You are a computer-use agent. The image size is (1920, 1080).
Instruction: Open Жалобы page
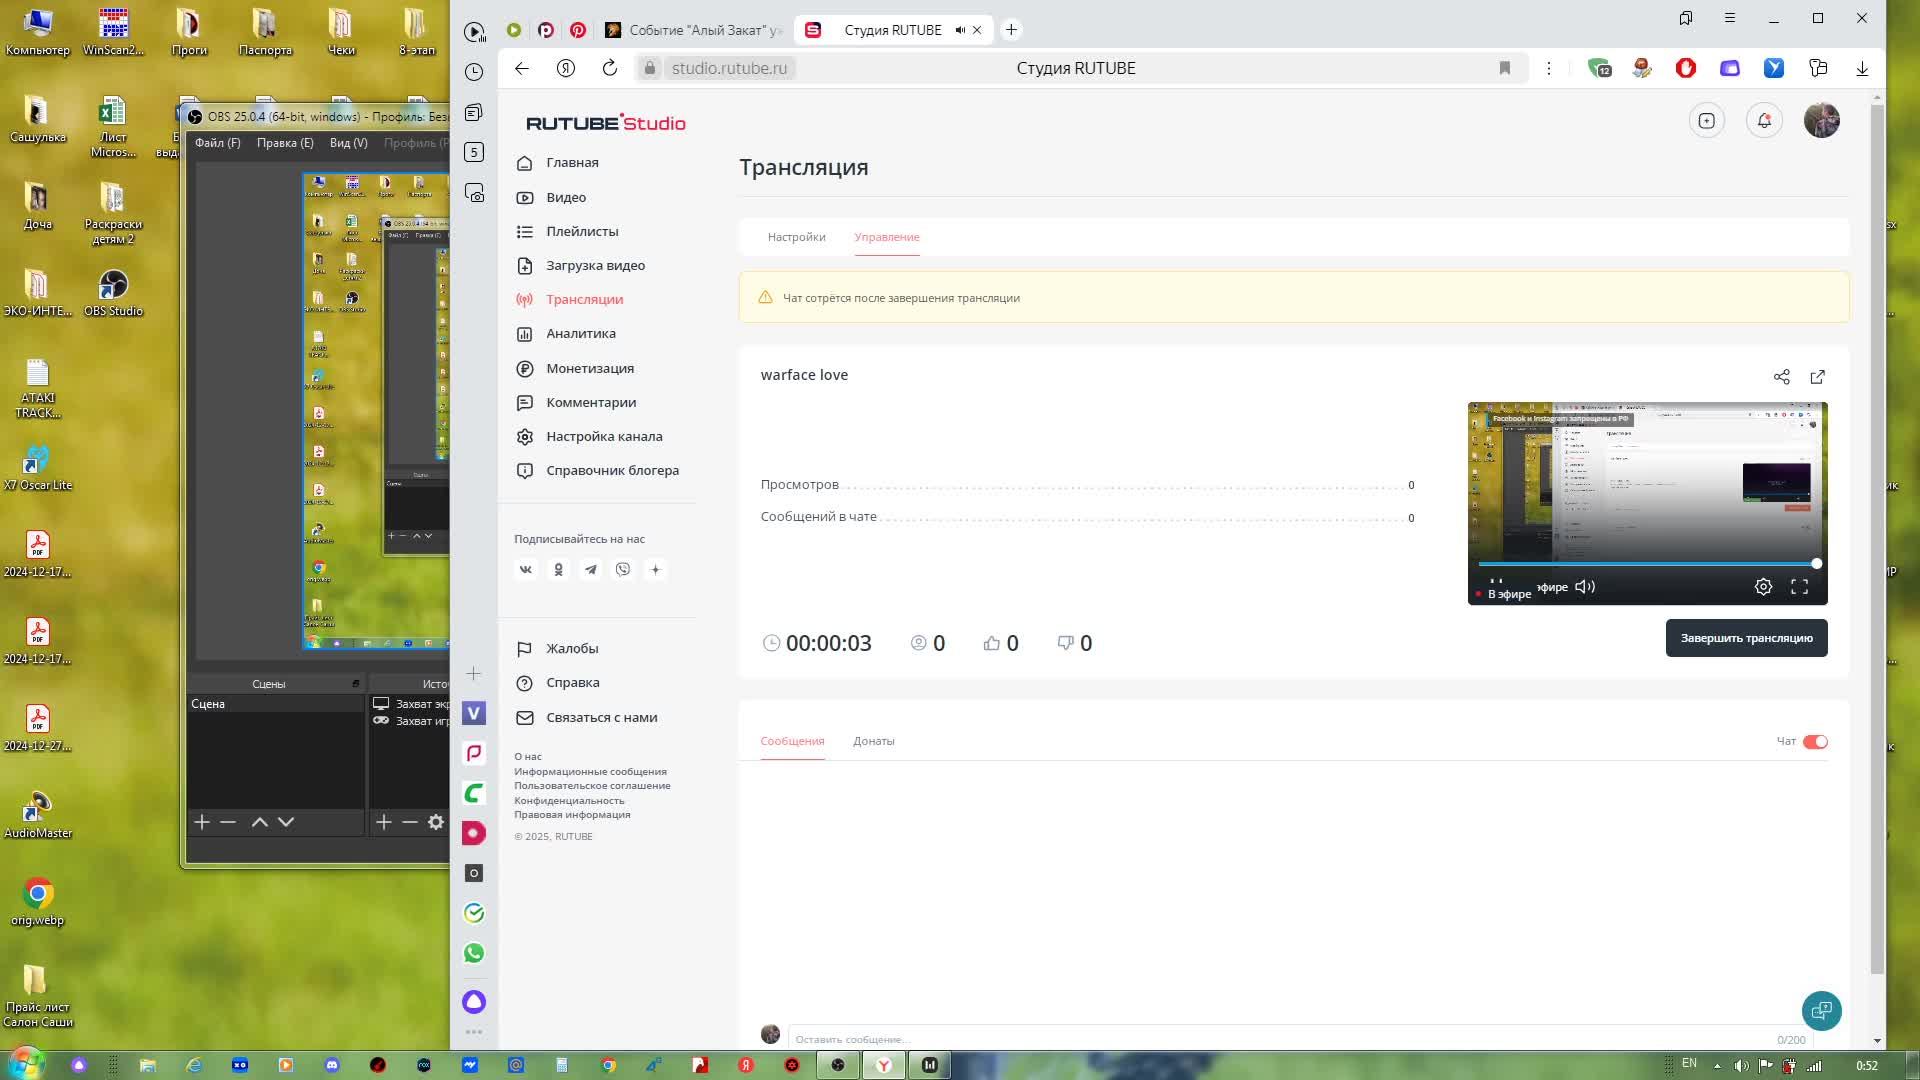tap(572, 649)
